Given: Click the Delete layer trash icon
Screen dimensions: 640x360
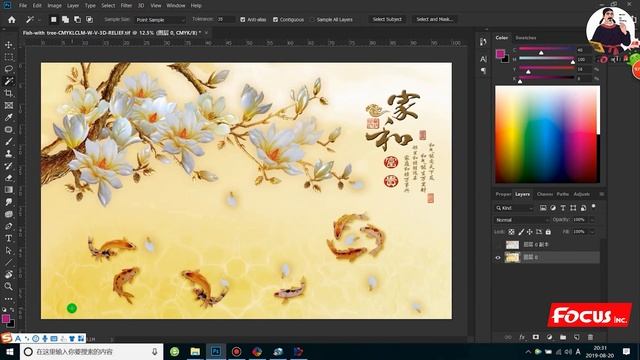Looking at the screenshot, I should 590,337.
